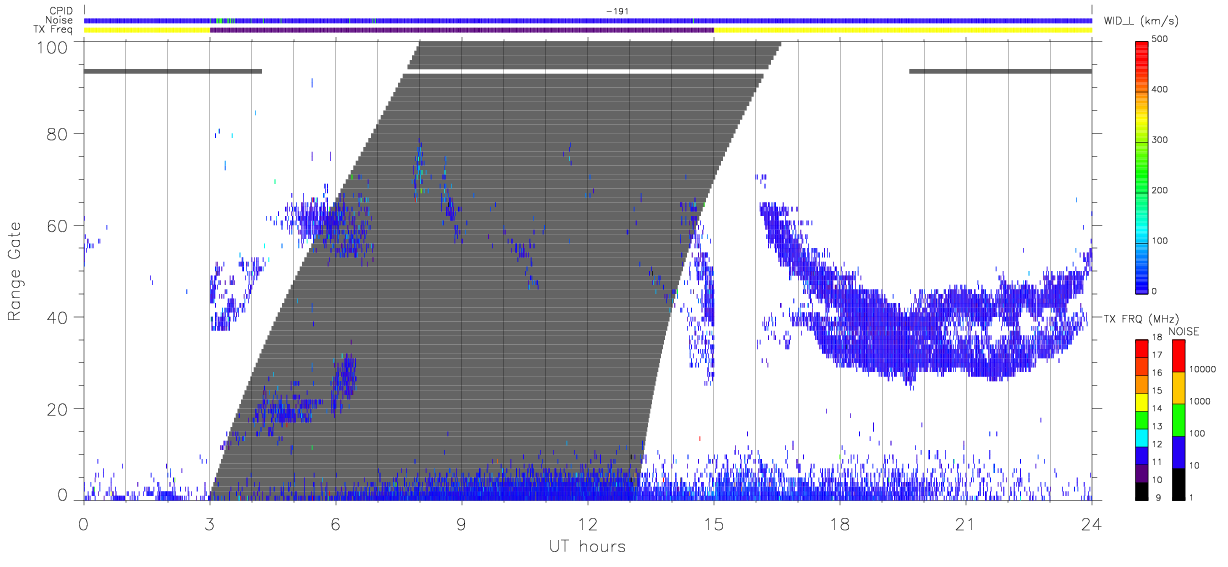The width and height of the screenshot is (1228, 567).
Task: Click the Range Gate axis title
Action: pyautogui.click(x=15, y=271)
